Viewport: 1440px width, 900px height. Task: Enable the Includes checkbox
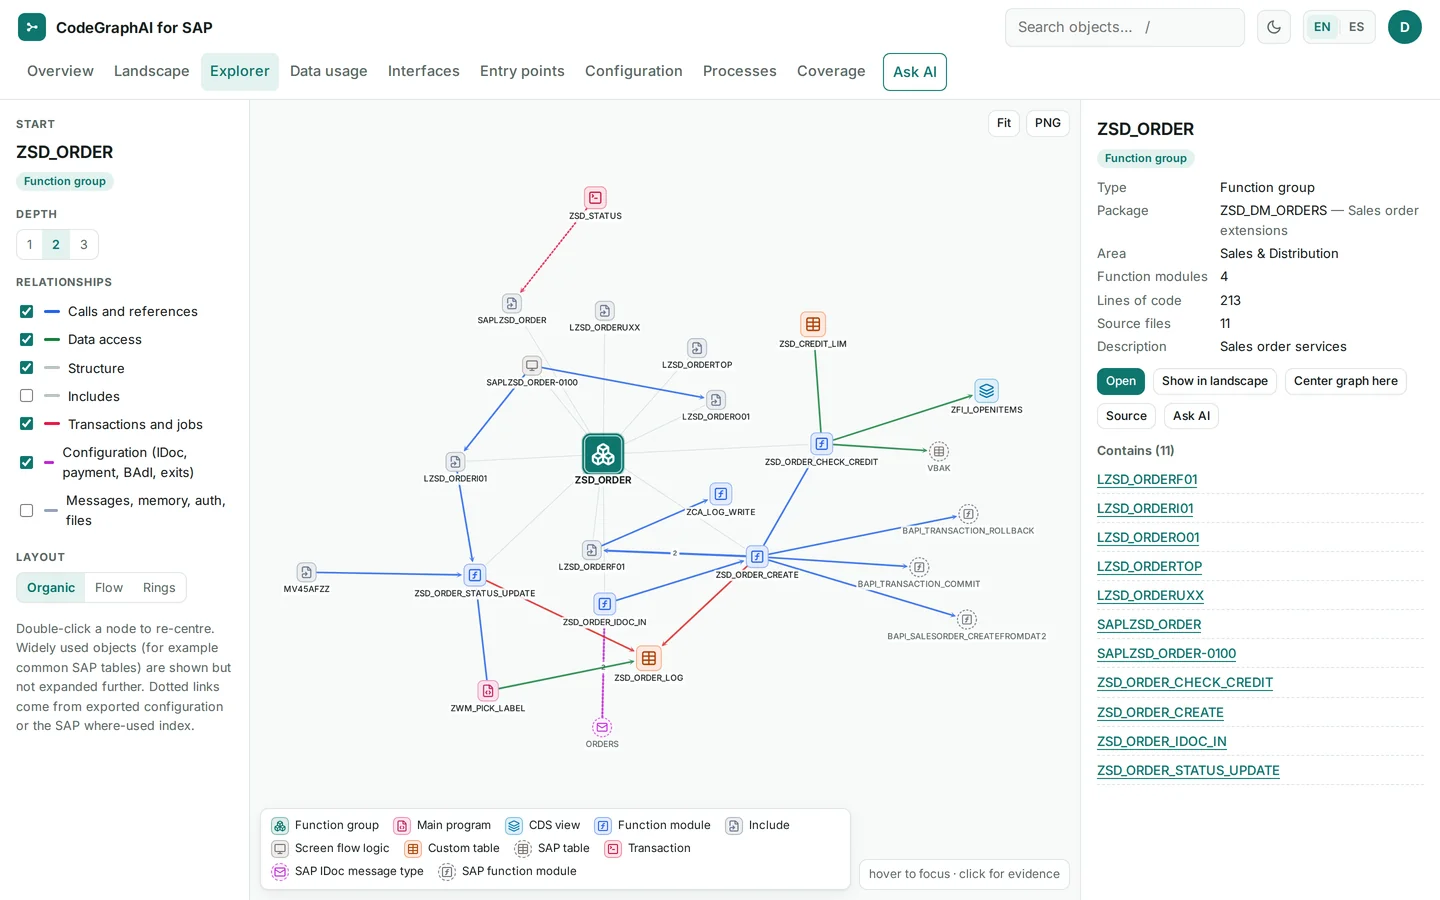[x=27, y=396]
